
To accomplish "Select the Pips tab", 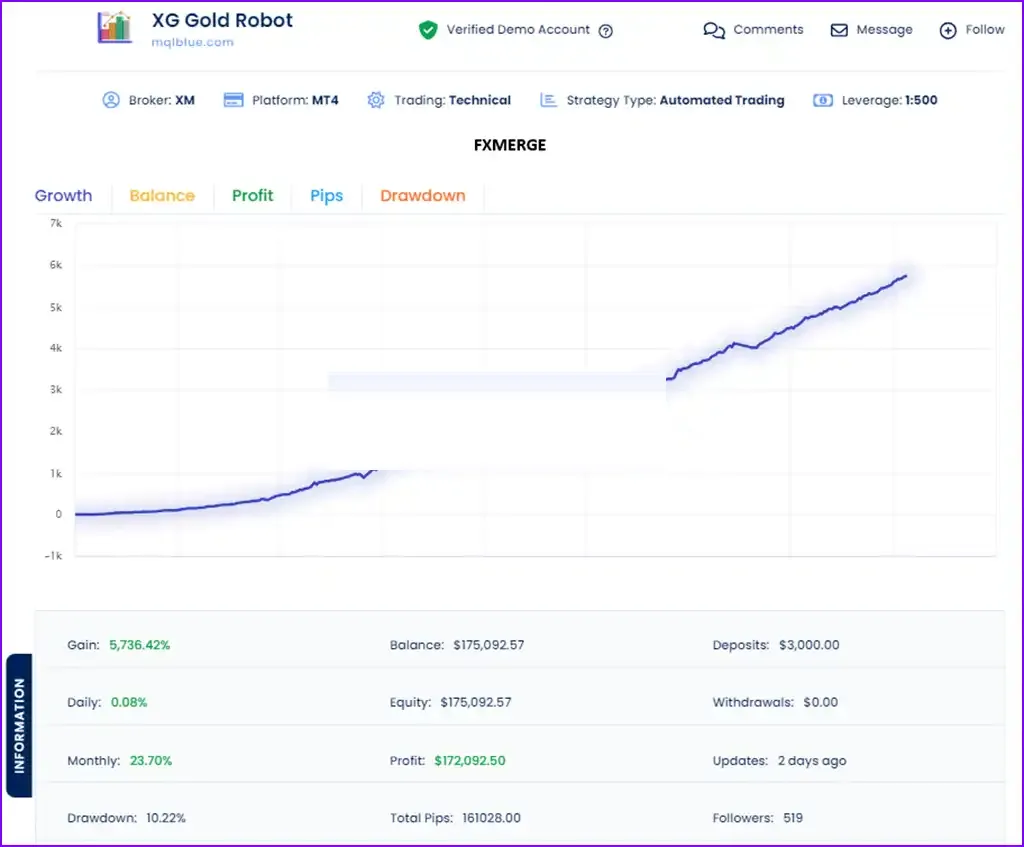I will [x=327, y=196].
